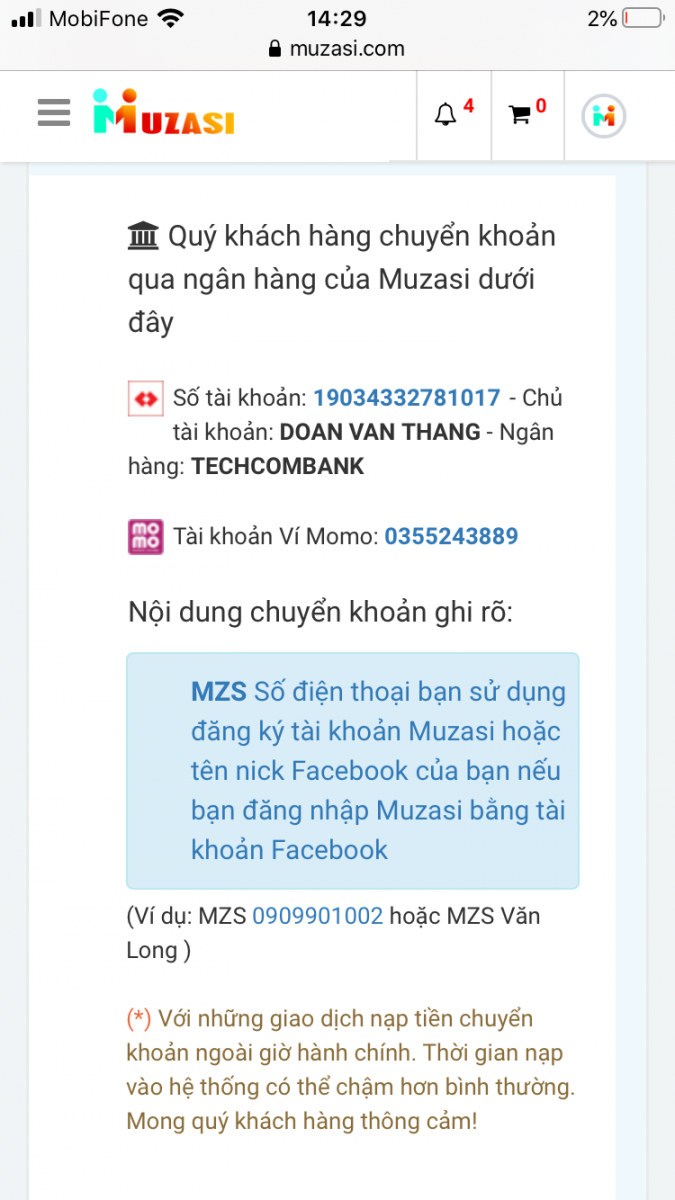
Task: Tap the muzasi.com address bar
Action: [x=337, y=49]
